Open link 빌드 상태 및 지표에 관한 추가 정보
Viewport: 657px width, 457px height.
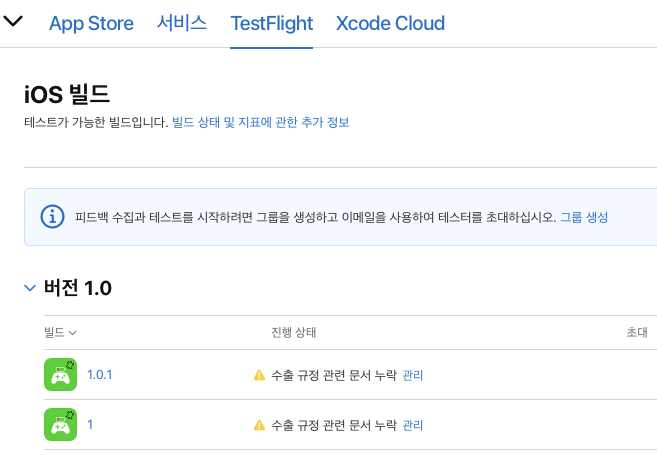click(261, 122)
